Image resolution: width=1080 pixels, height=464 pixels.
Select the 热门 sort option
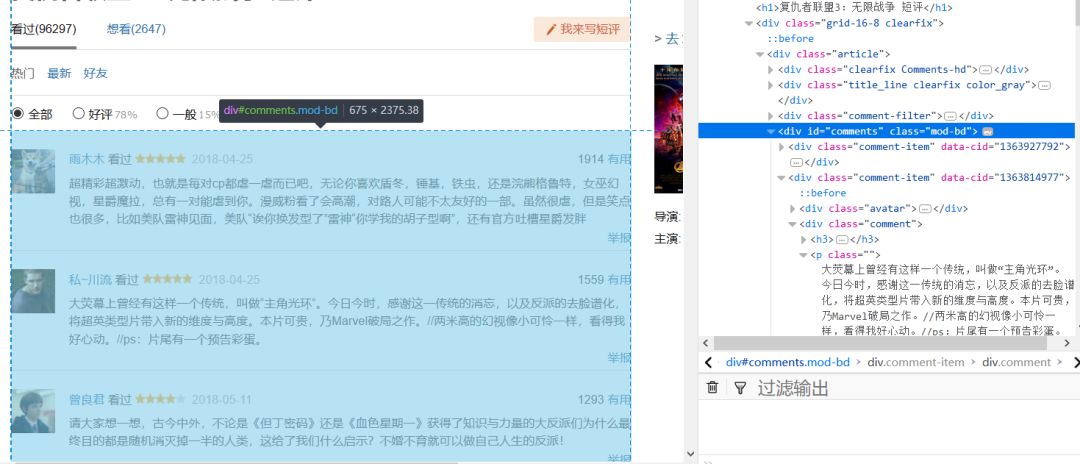[22, 74]
